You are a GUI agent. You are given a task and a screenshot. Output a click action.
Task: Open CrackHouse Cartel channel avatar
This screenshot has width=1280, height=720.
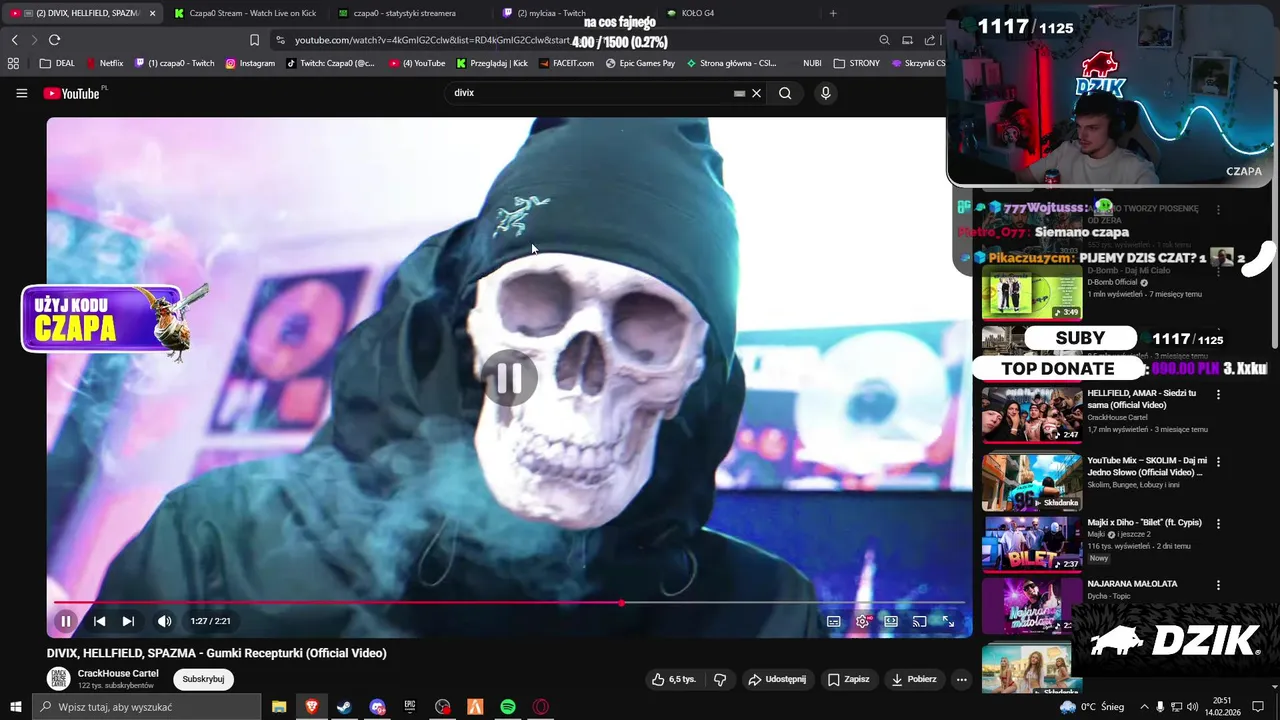point(59,679)
